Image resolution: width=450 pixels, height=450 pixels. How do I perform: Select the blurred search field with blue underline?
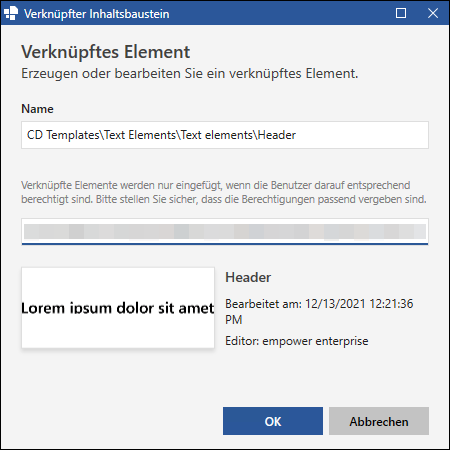[x=225, y=232]
